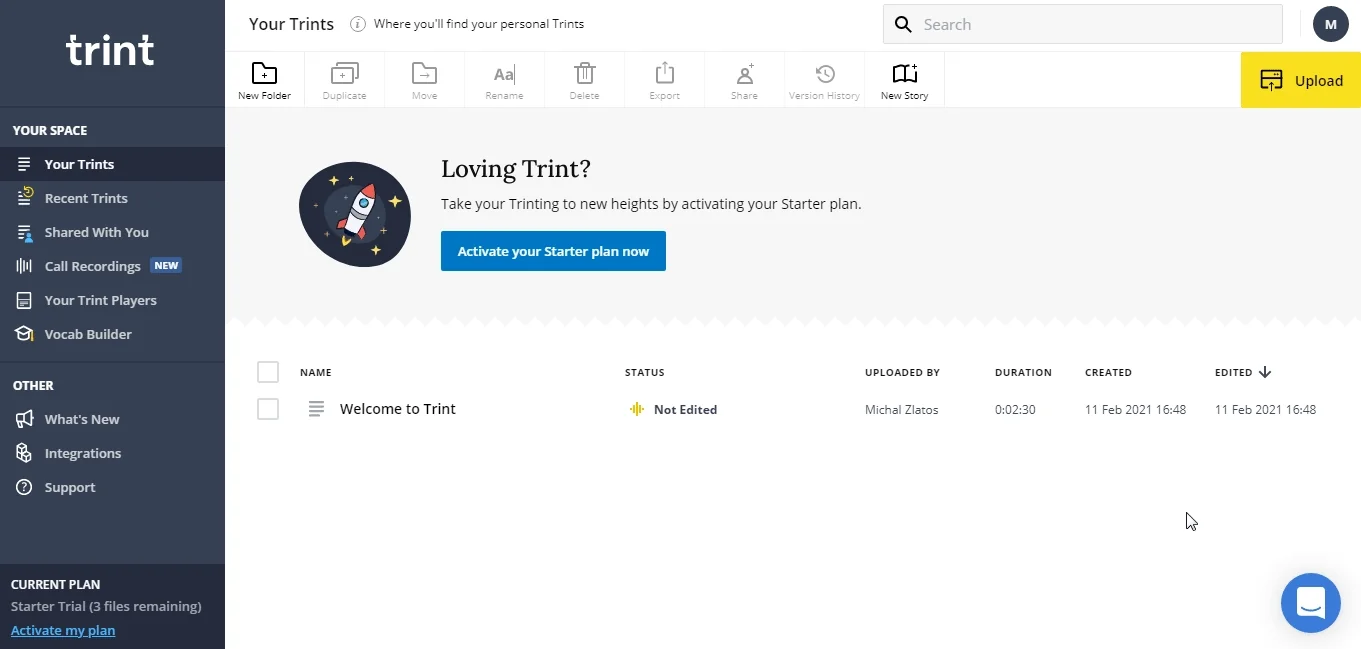This screenshot has width=1361, height=649.
Task: Click the Export toolbar icon
Action: [x=664, y=73]
